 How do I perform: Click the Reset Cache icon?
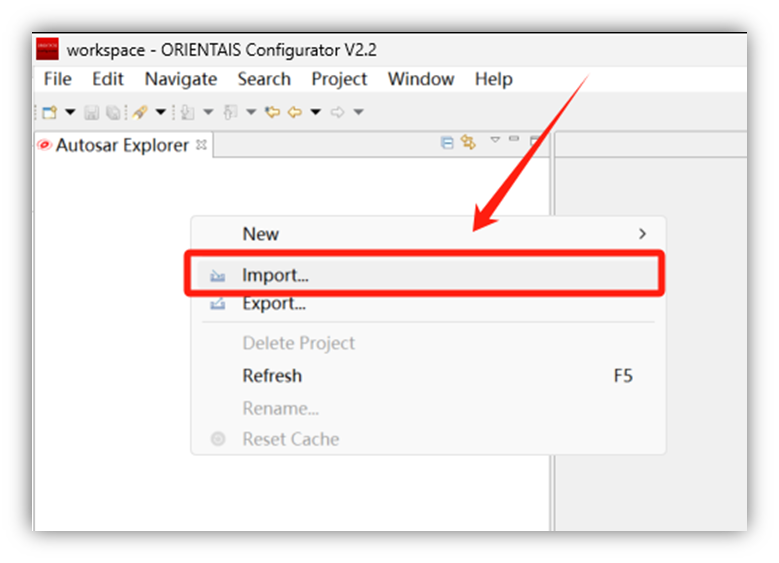click(218, 439)
